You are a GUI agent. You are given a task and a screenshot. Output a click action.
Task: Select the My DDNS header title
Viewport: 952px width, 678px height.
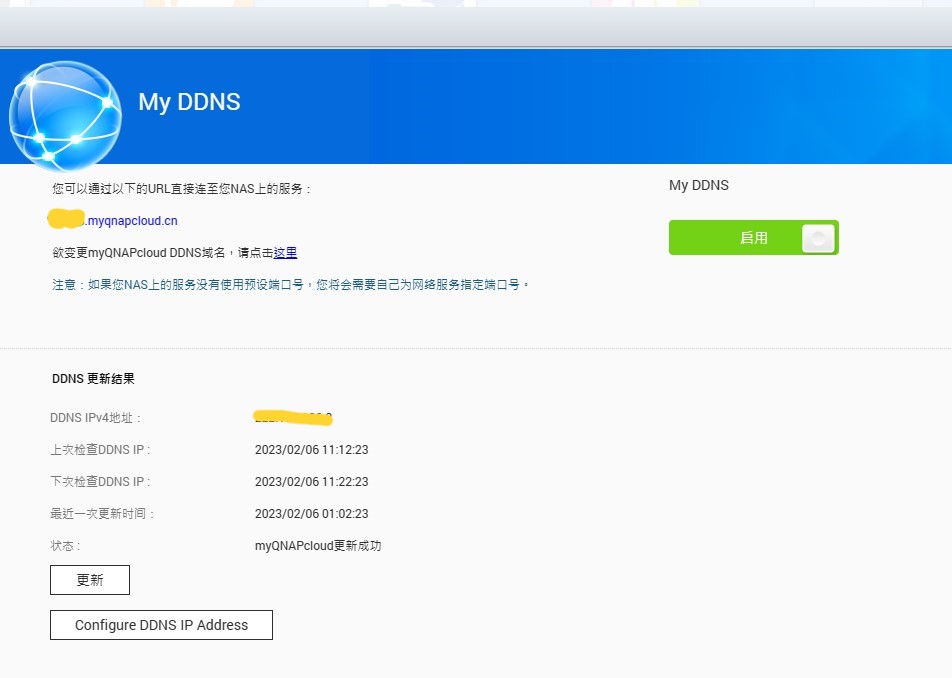189,102
